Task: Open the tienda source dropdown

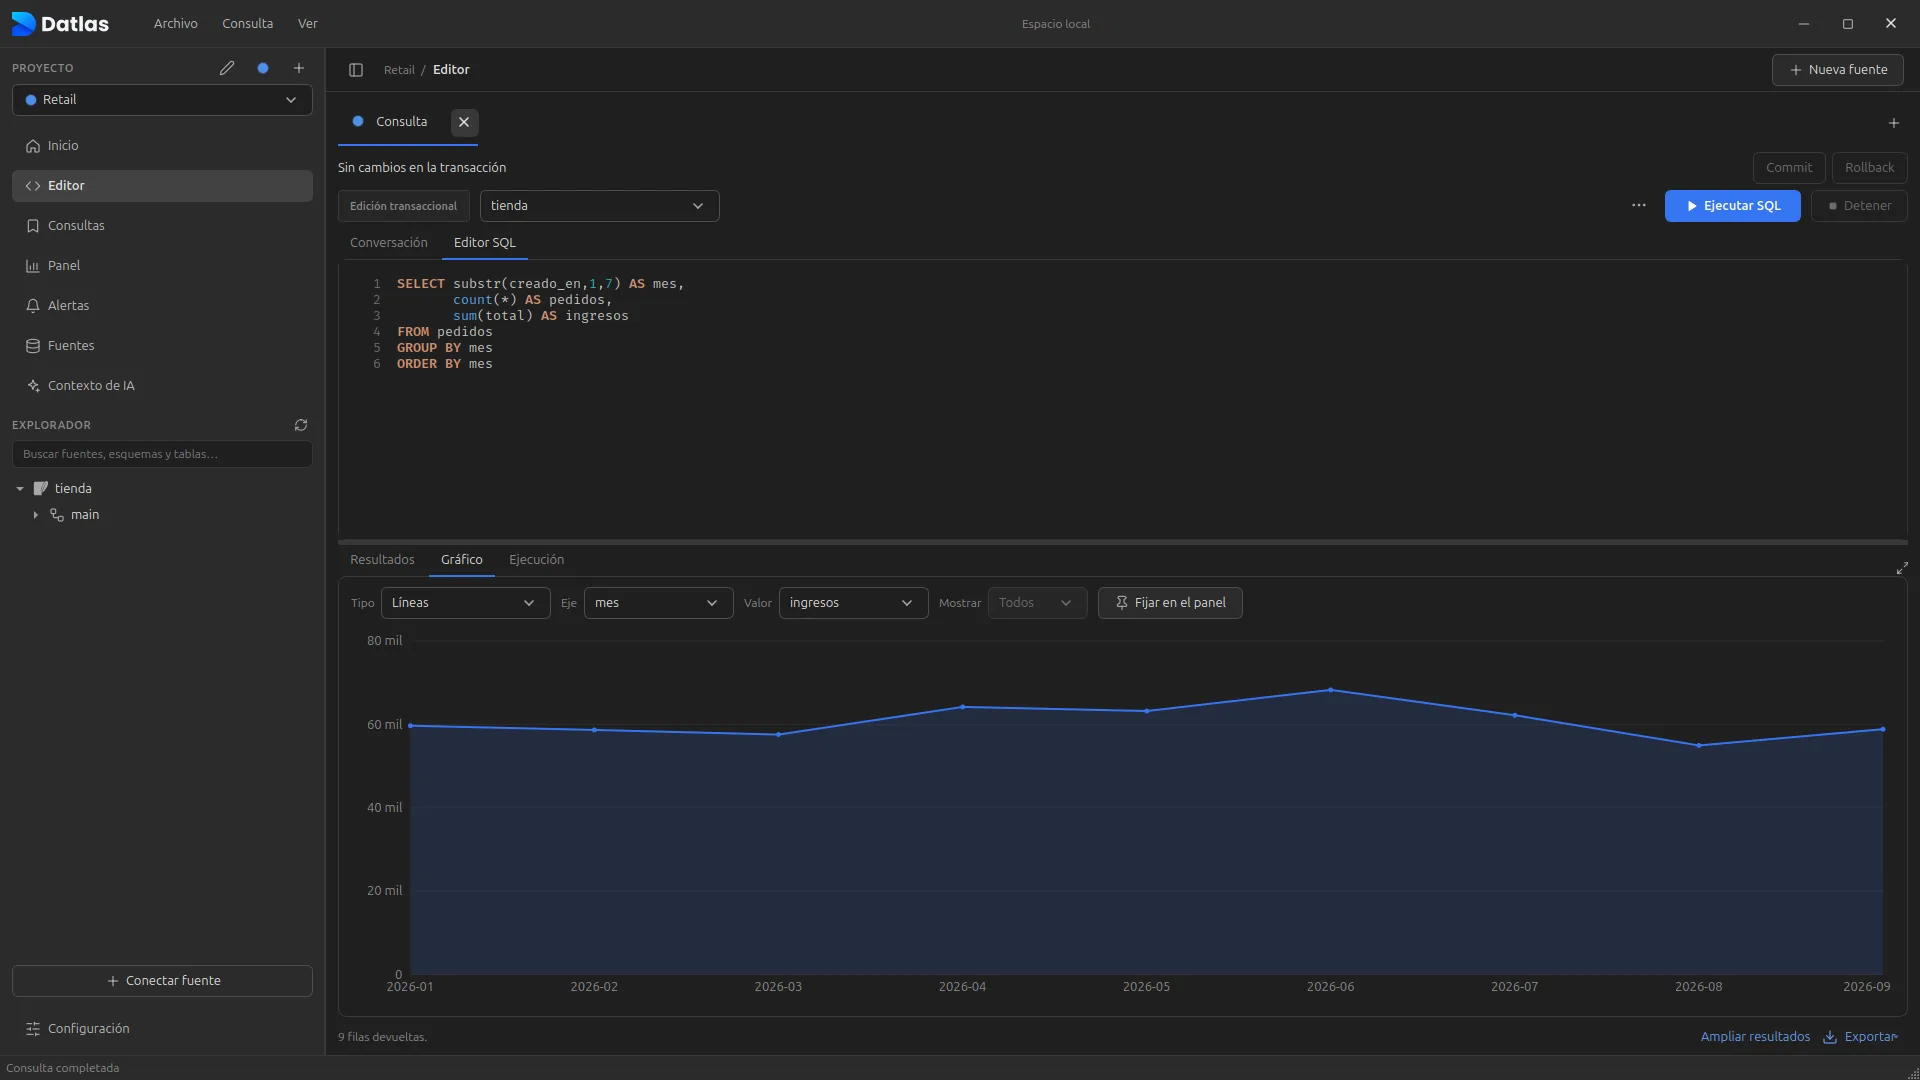Action: [599, 206]
